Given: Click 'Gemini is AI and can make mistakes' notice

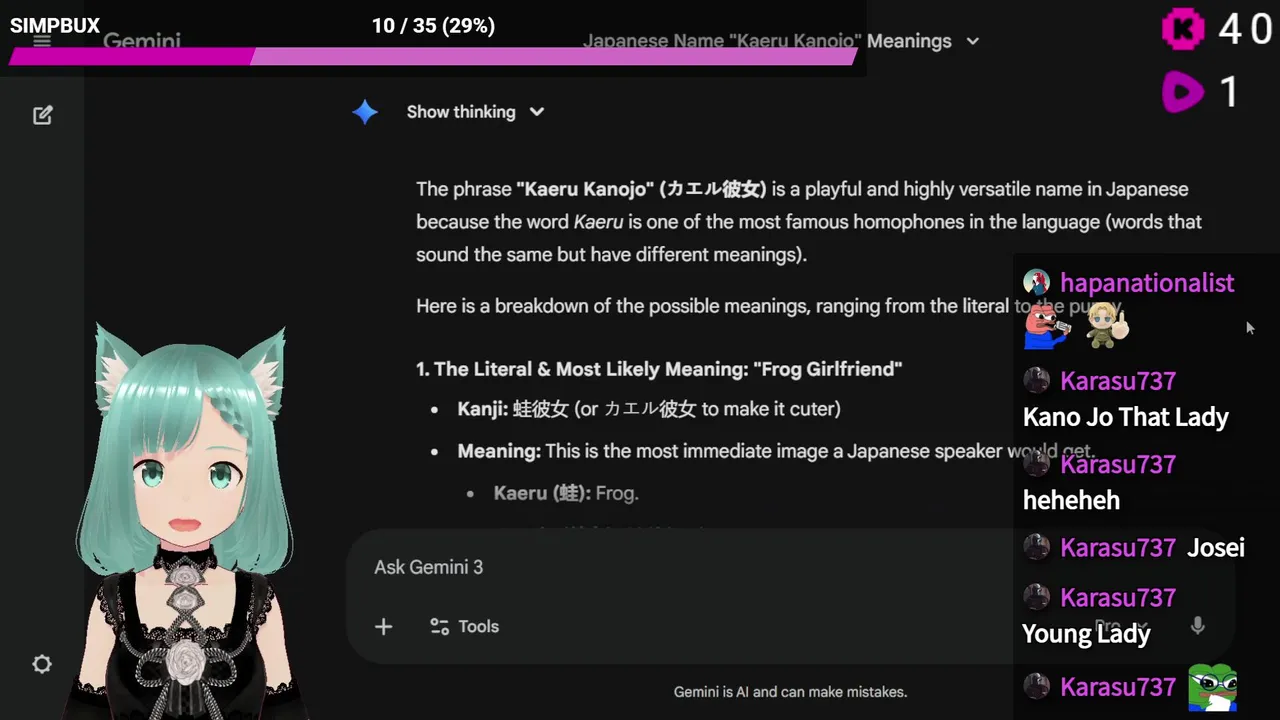Looking at the screenshot, I should 790,691.
